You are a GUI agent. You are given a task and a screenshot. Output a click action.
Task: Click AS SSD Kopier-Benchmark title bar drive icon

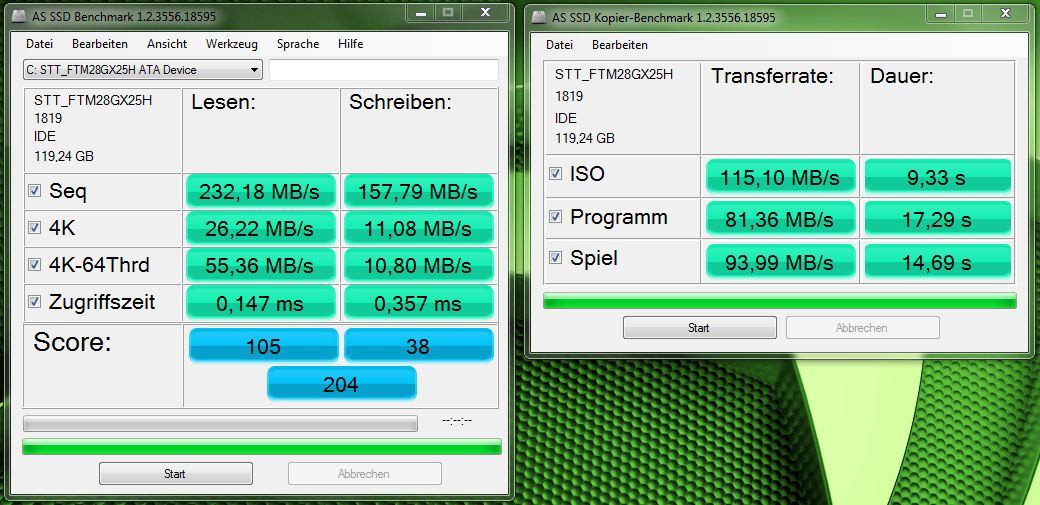539,17
